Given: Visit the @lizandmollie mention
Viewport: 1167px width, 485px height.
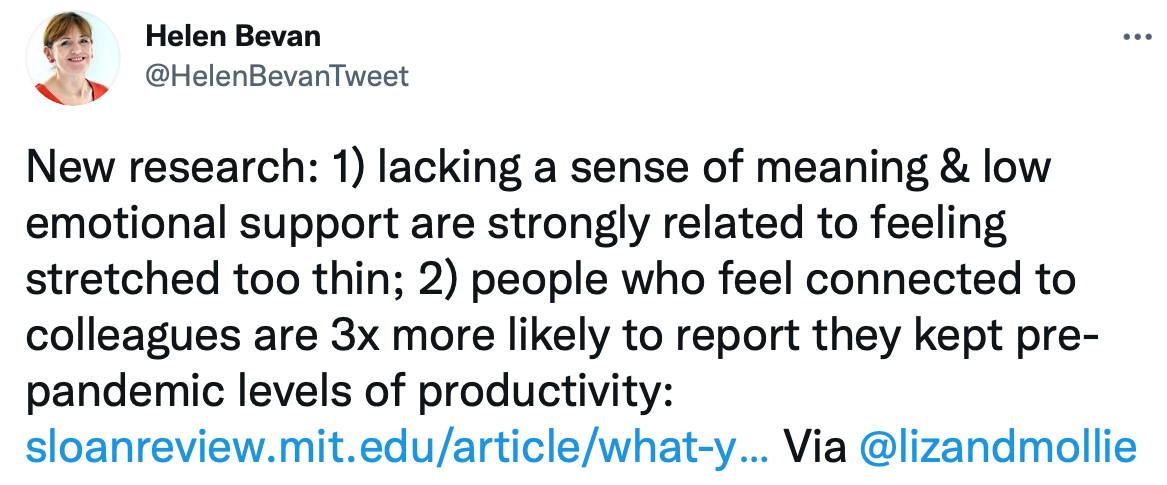Looking at the screenshot, I should click(998, 446).
